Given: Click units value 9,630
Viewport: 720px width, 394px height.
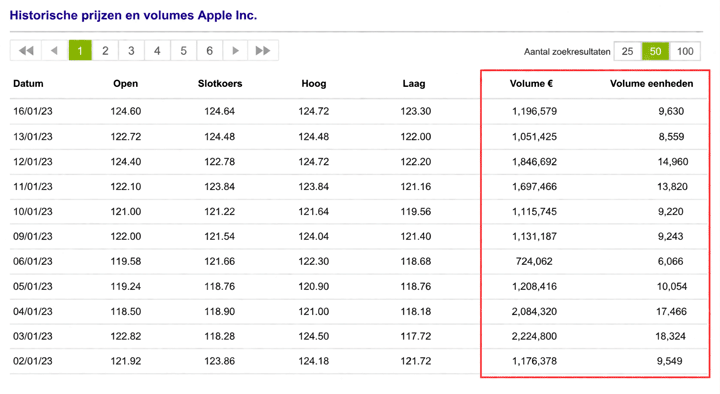Looking at the screenshot, I should 671,111.
